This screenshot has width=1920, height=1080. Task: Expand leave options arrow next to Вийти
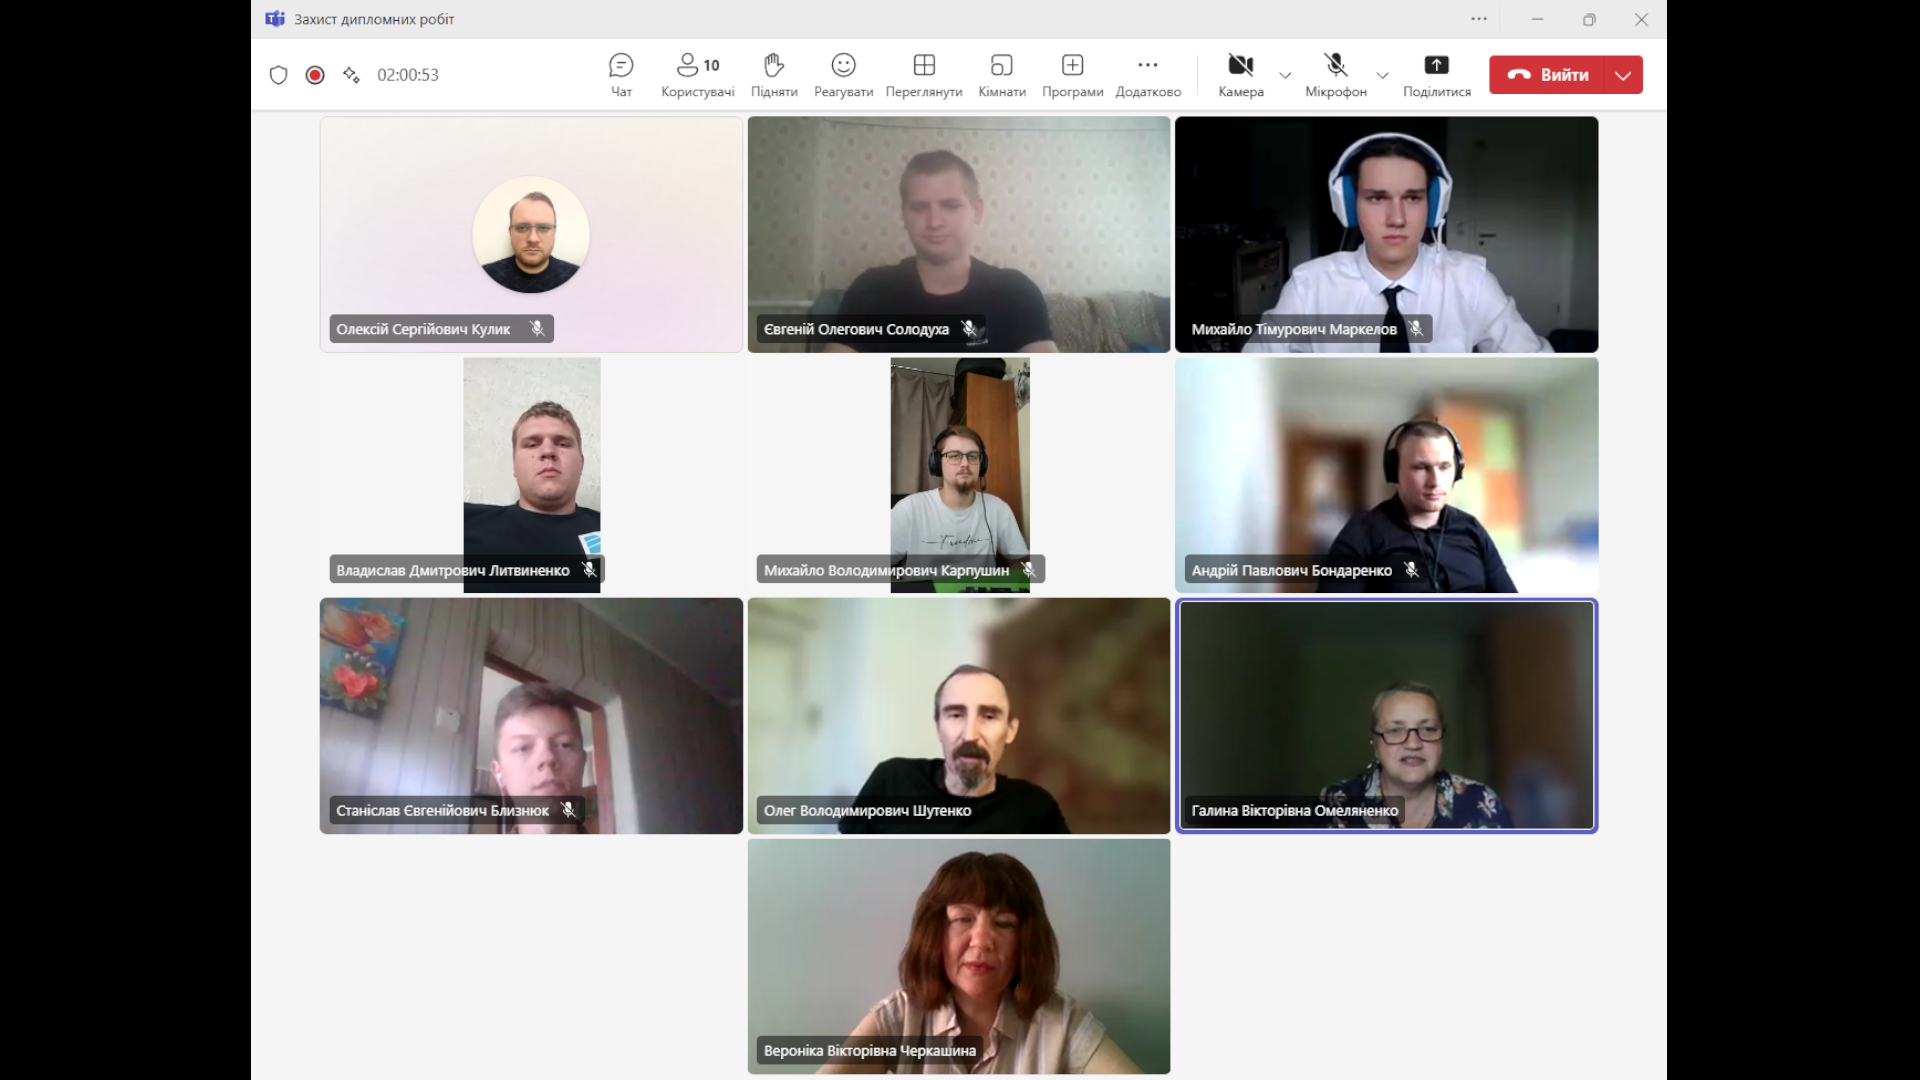(x=1623, y=75)
